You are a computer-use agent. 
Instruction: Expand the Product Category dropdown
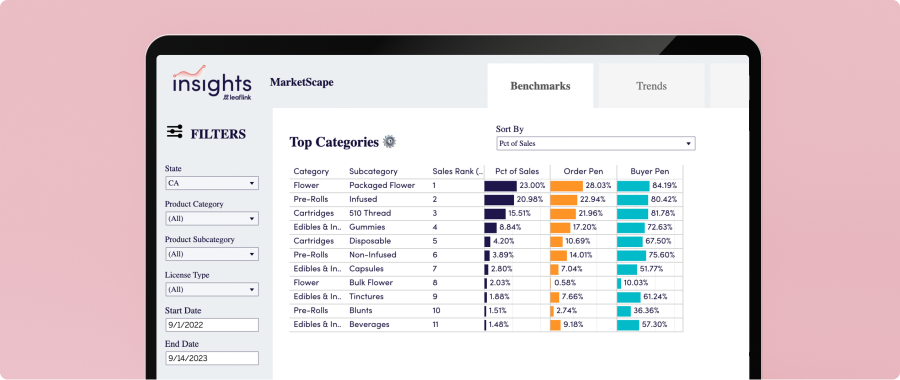[212, 219]
